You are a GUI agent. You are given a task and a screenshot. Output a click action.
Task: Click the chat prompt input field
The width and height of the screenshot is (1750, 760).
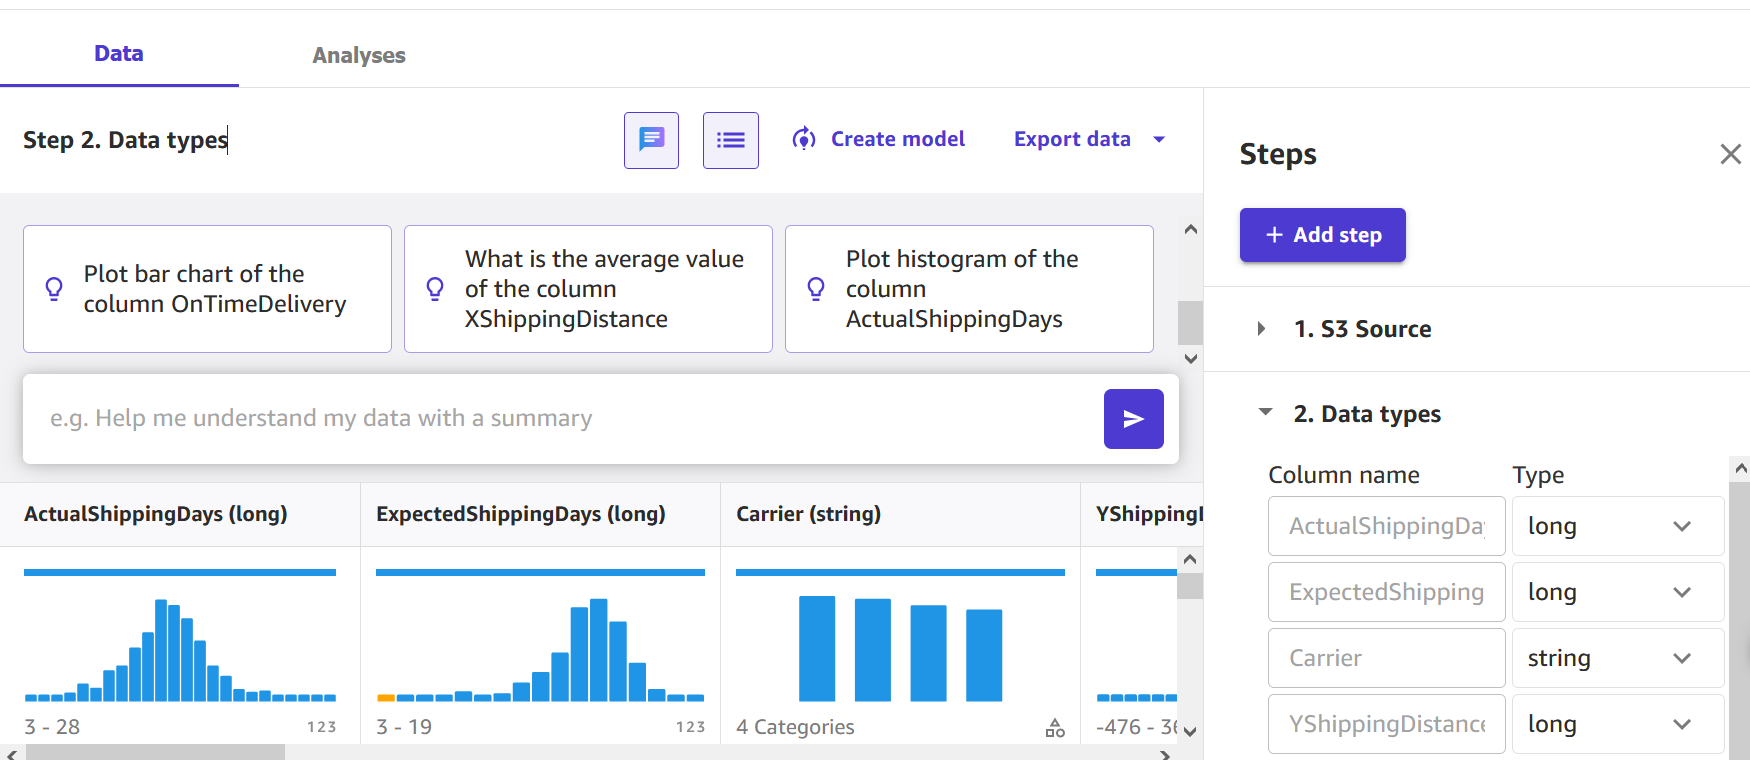click(560, 418)
